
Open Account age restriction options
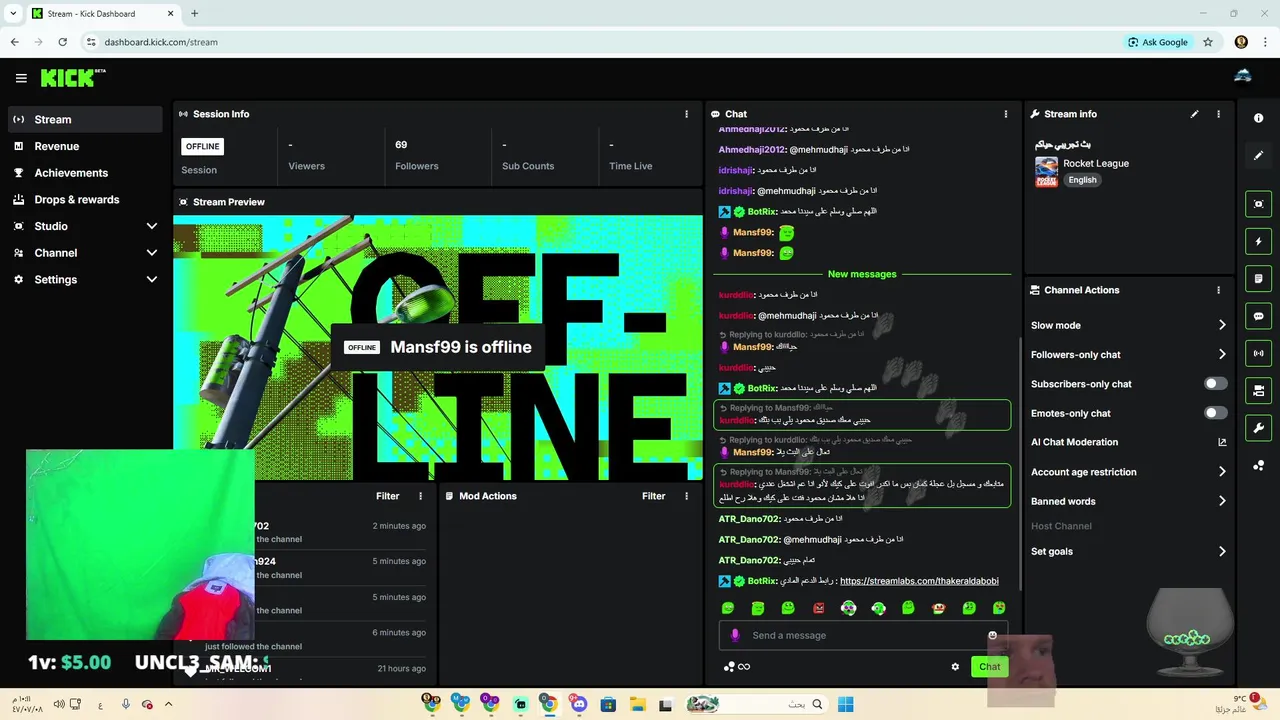click(x=1128, y=472)
